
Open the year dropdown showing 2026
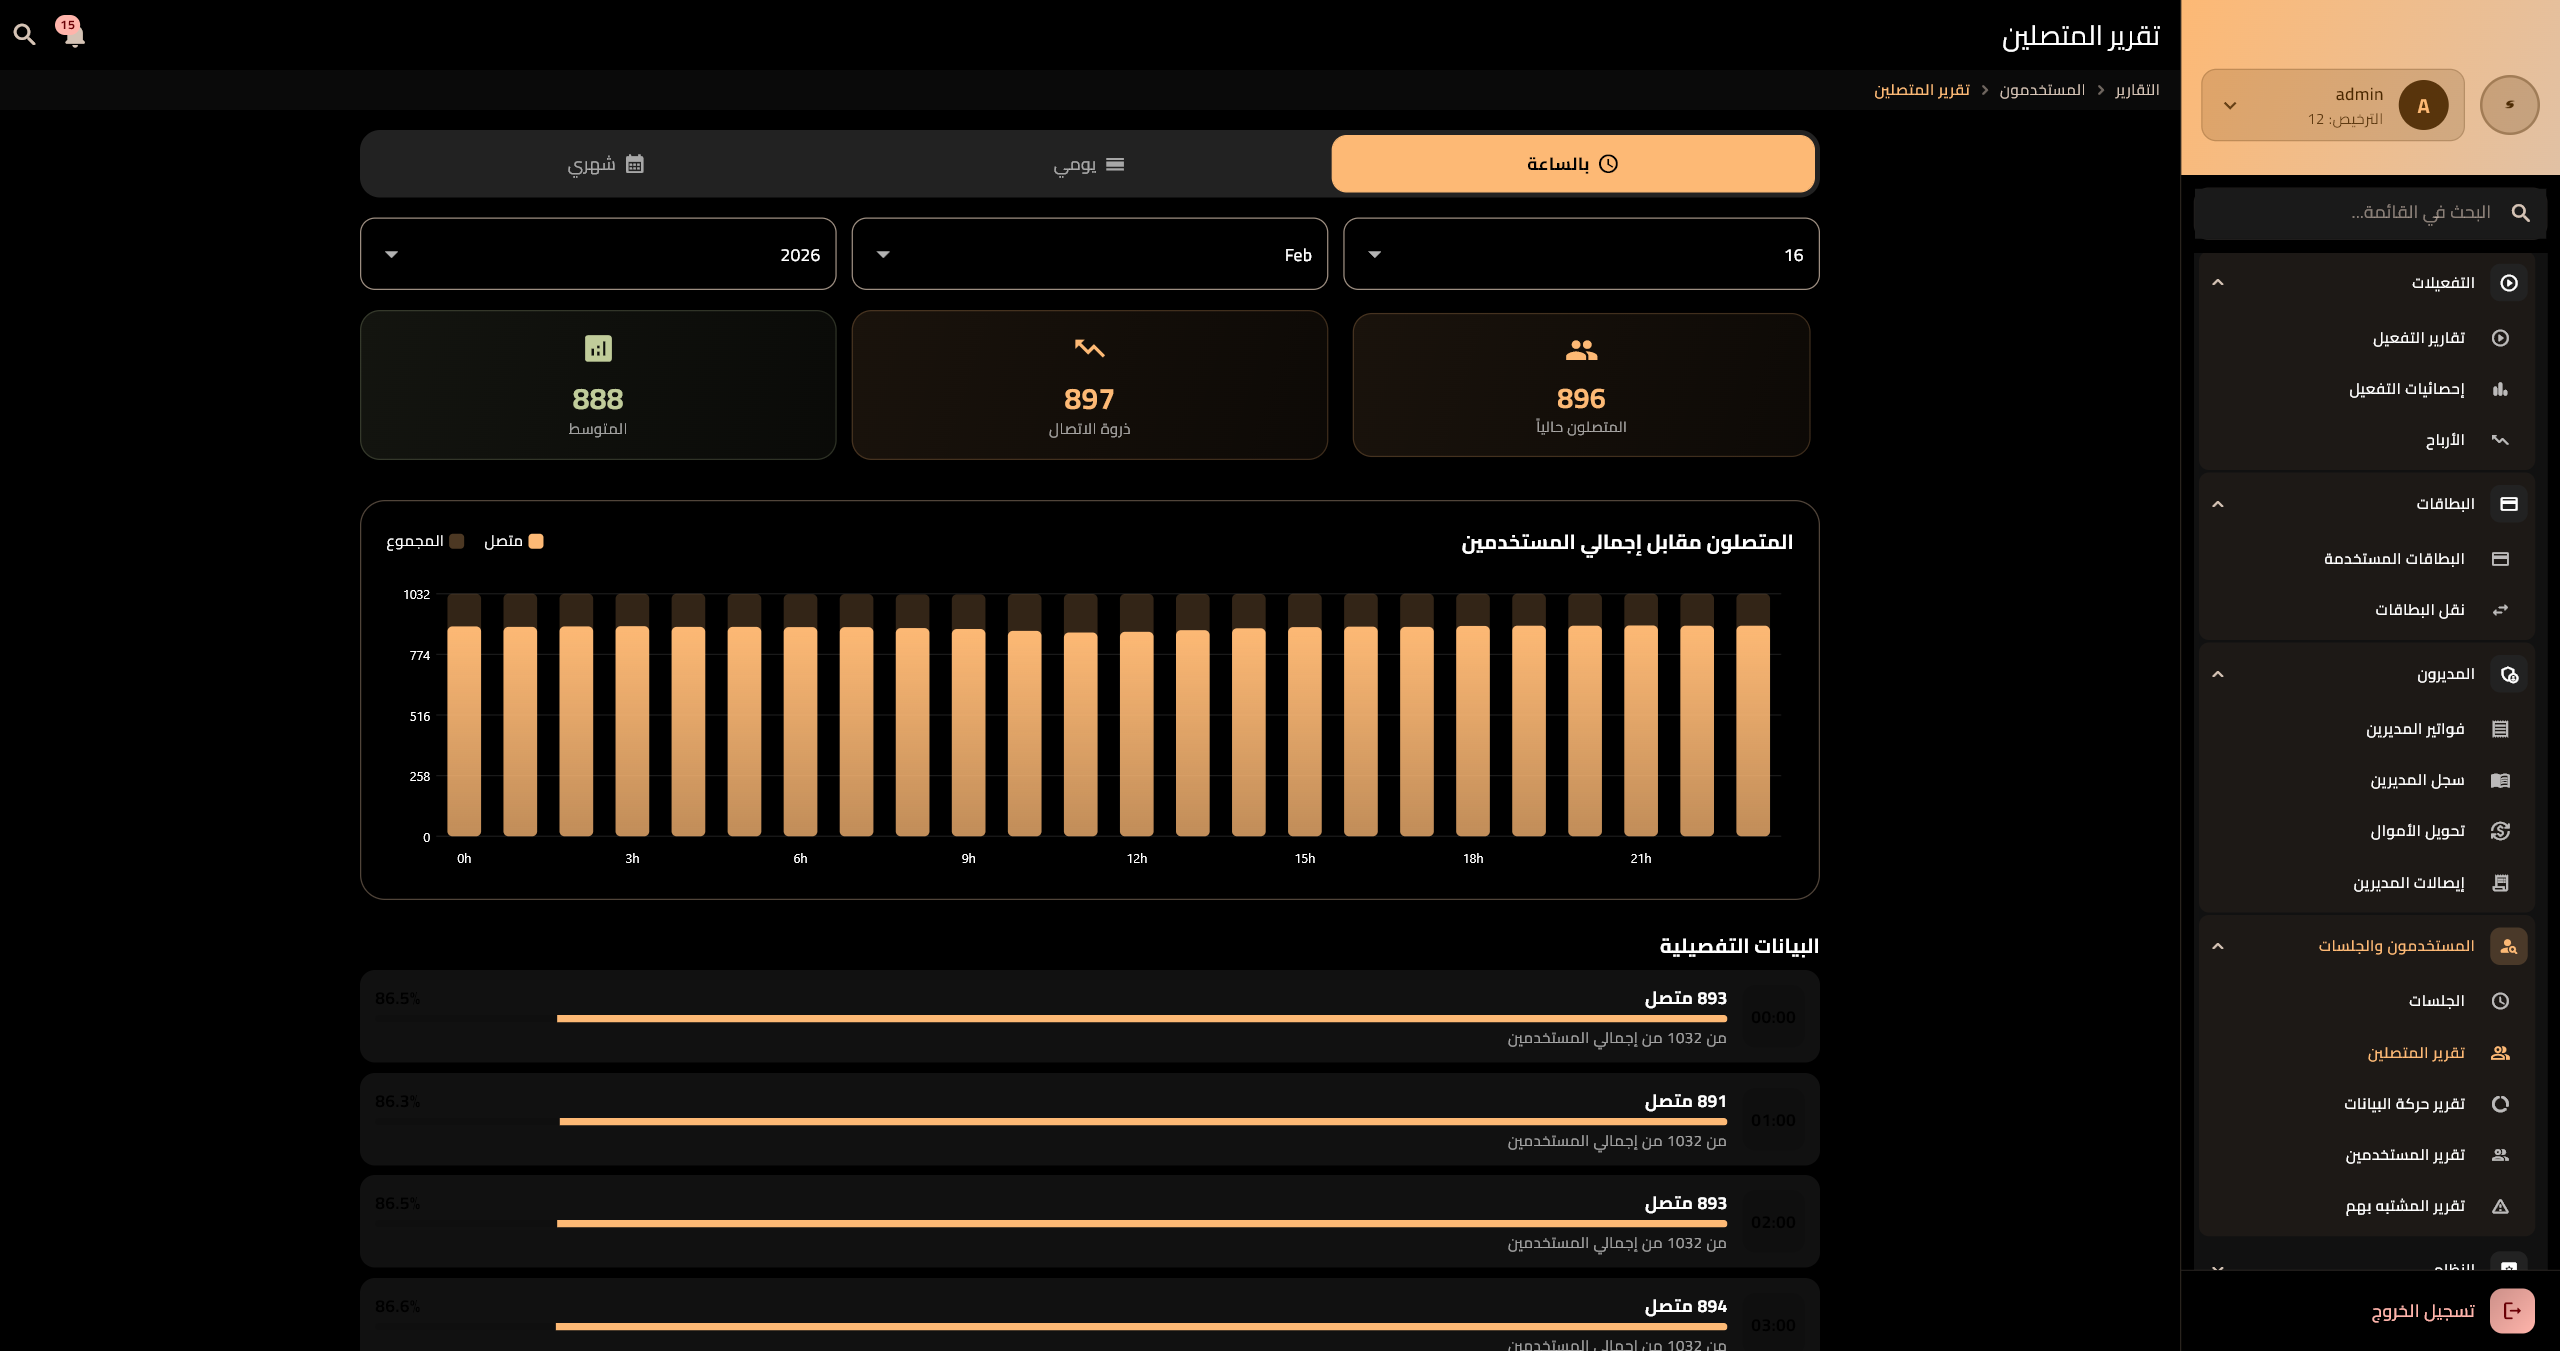598,254
